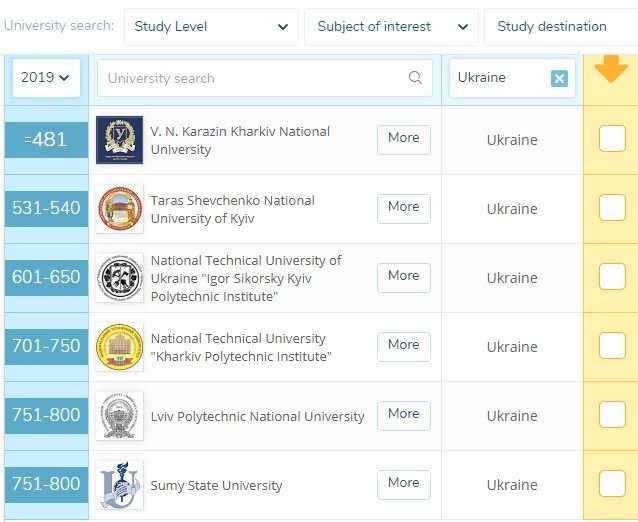This screenshot has width=638, height=522.
Task: Click Igor Sikorsky Kyiv Polytechnic logo
Action: coord(119,278)
